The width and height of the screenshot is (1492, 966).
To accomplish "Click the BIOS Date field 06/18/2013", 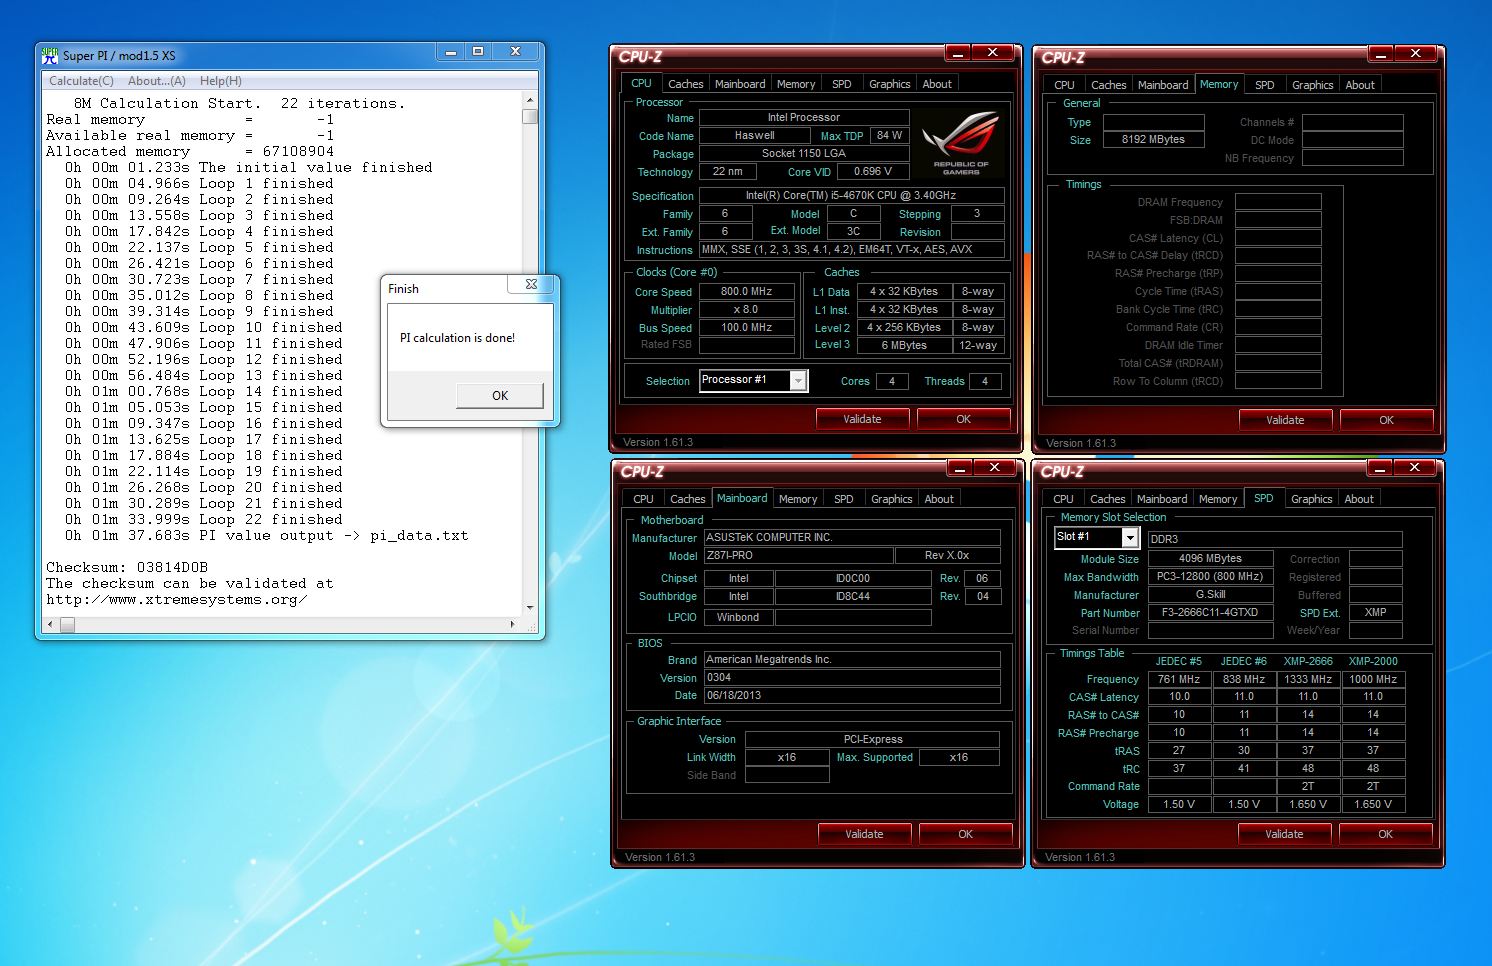I will 852,696.
